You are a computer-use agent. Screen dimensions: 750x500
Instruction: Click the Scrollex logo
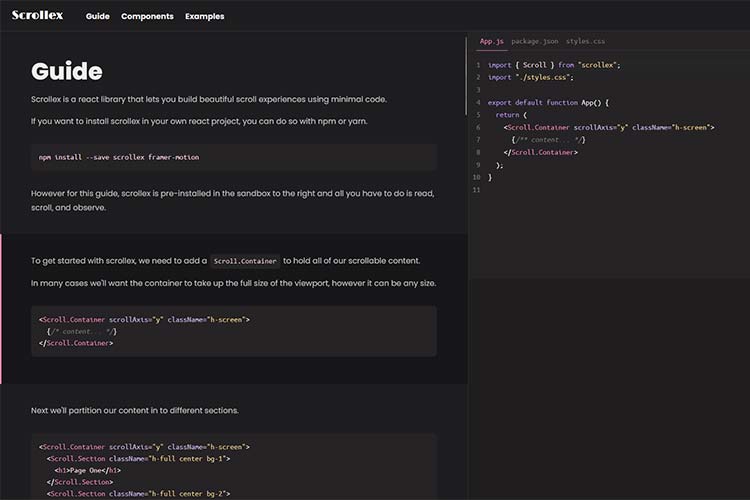tap(37, 16)
